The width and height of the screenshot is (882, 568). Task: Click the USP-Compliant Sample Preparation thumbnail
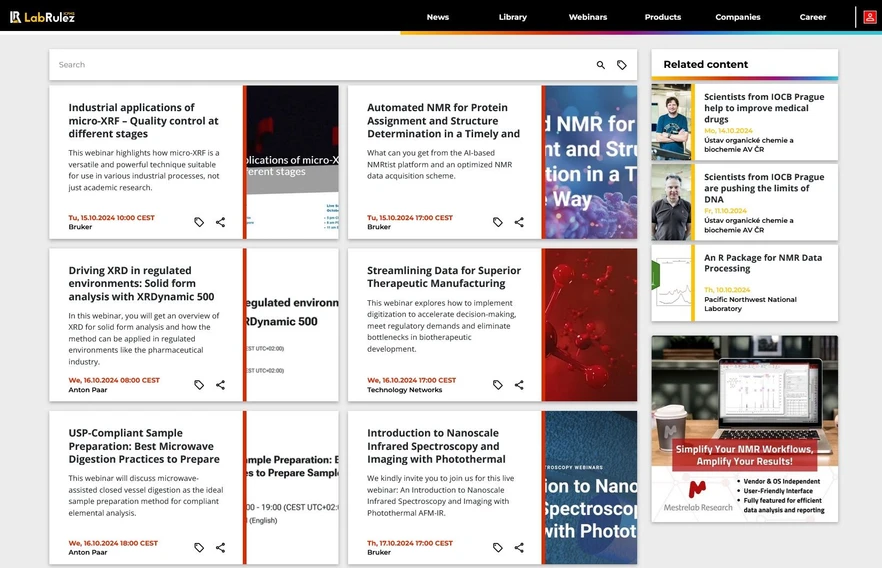pos(292,487)
